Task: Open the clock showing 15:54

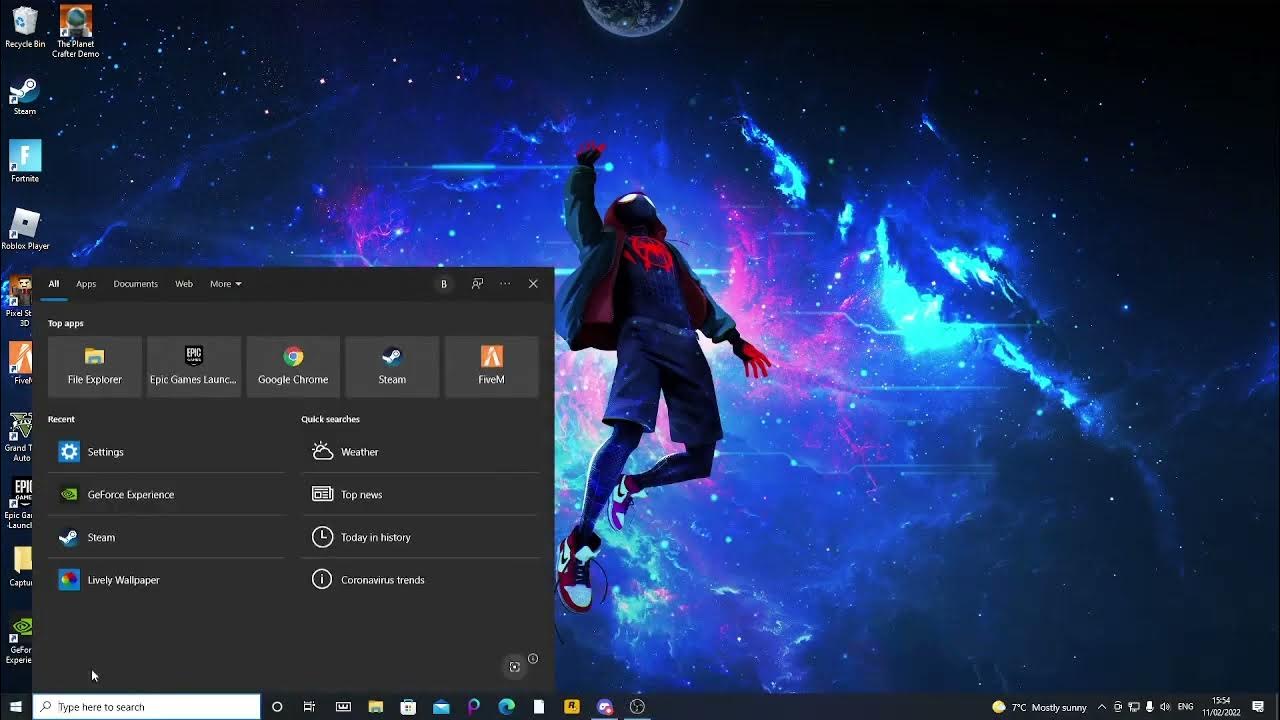Action: click(x=1220, y=707)
